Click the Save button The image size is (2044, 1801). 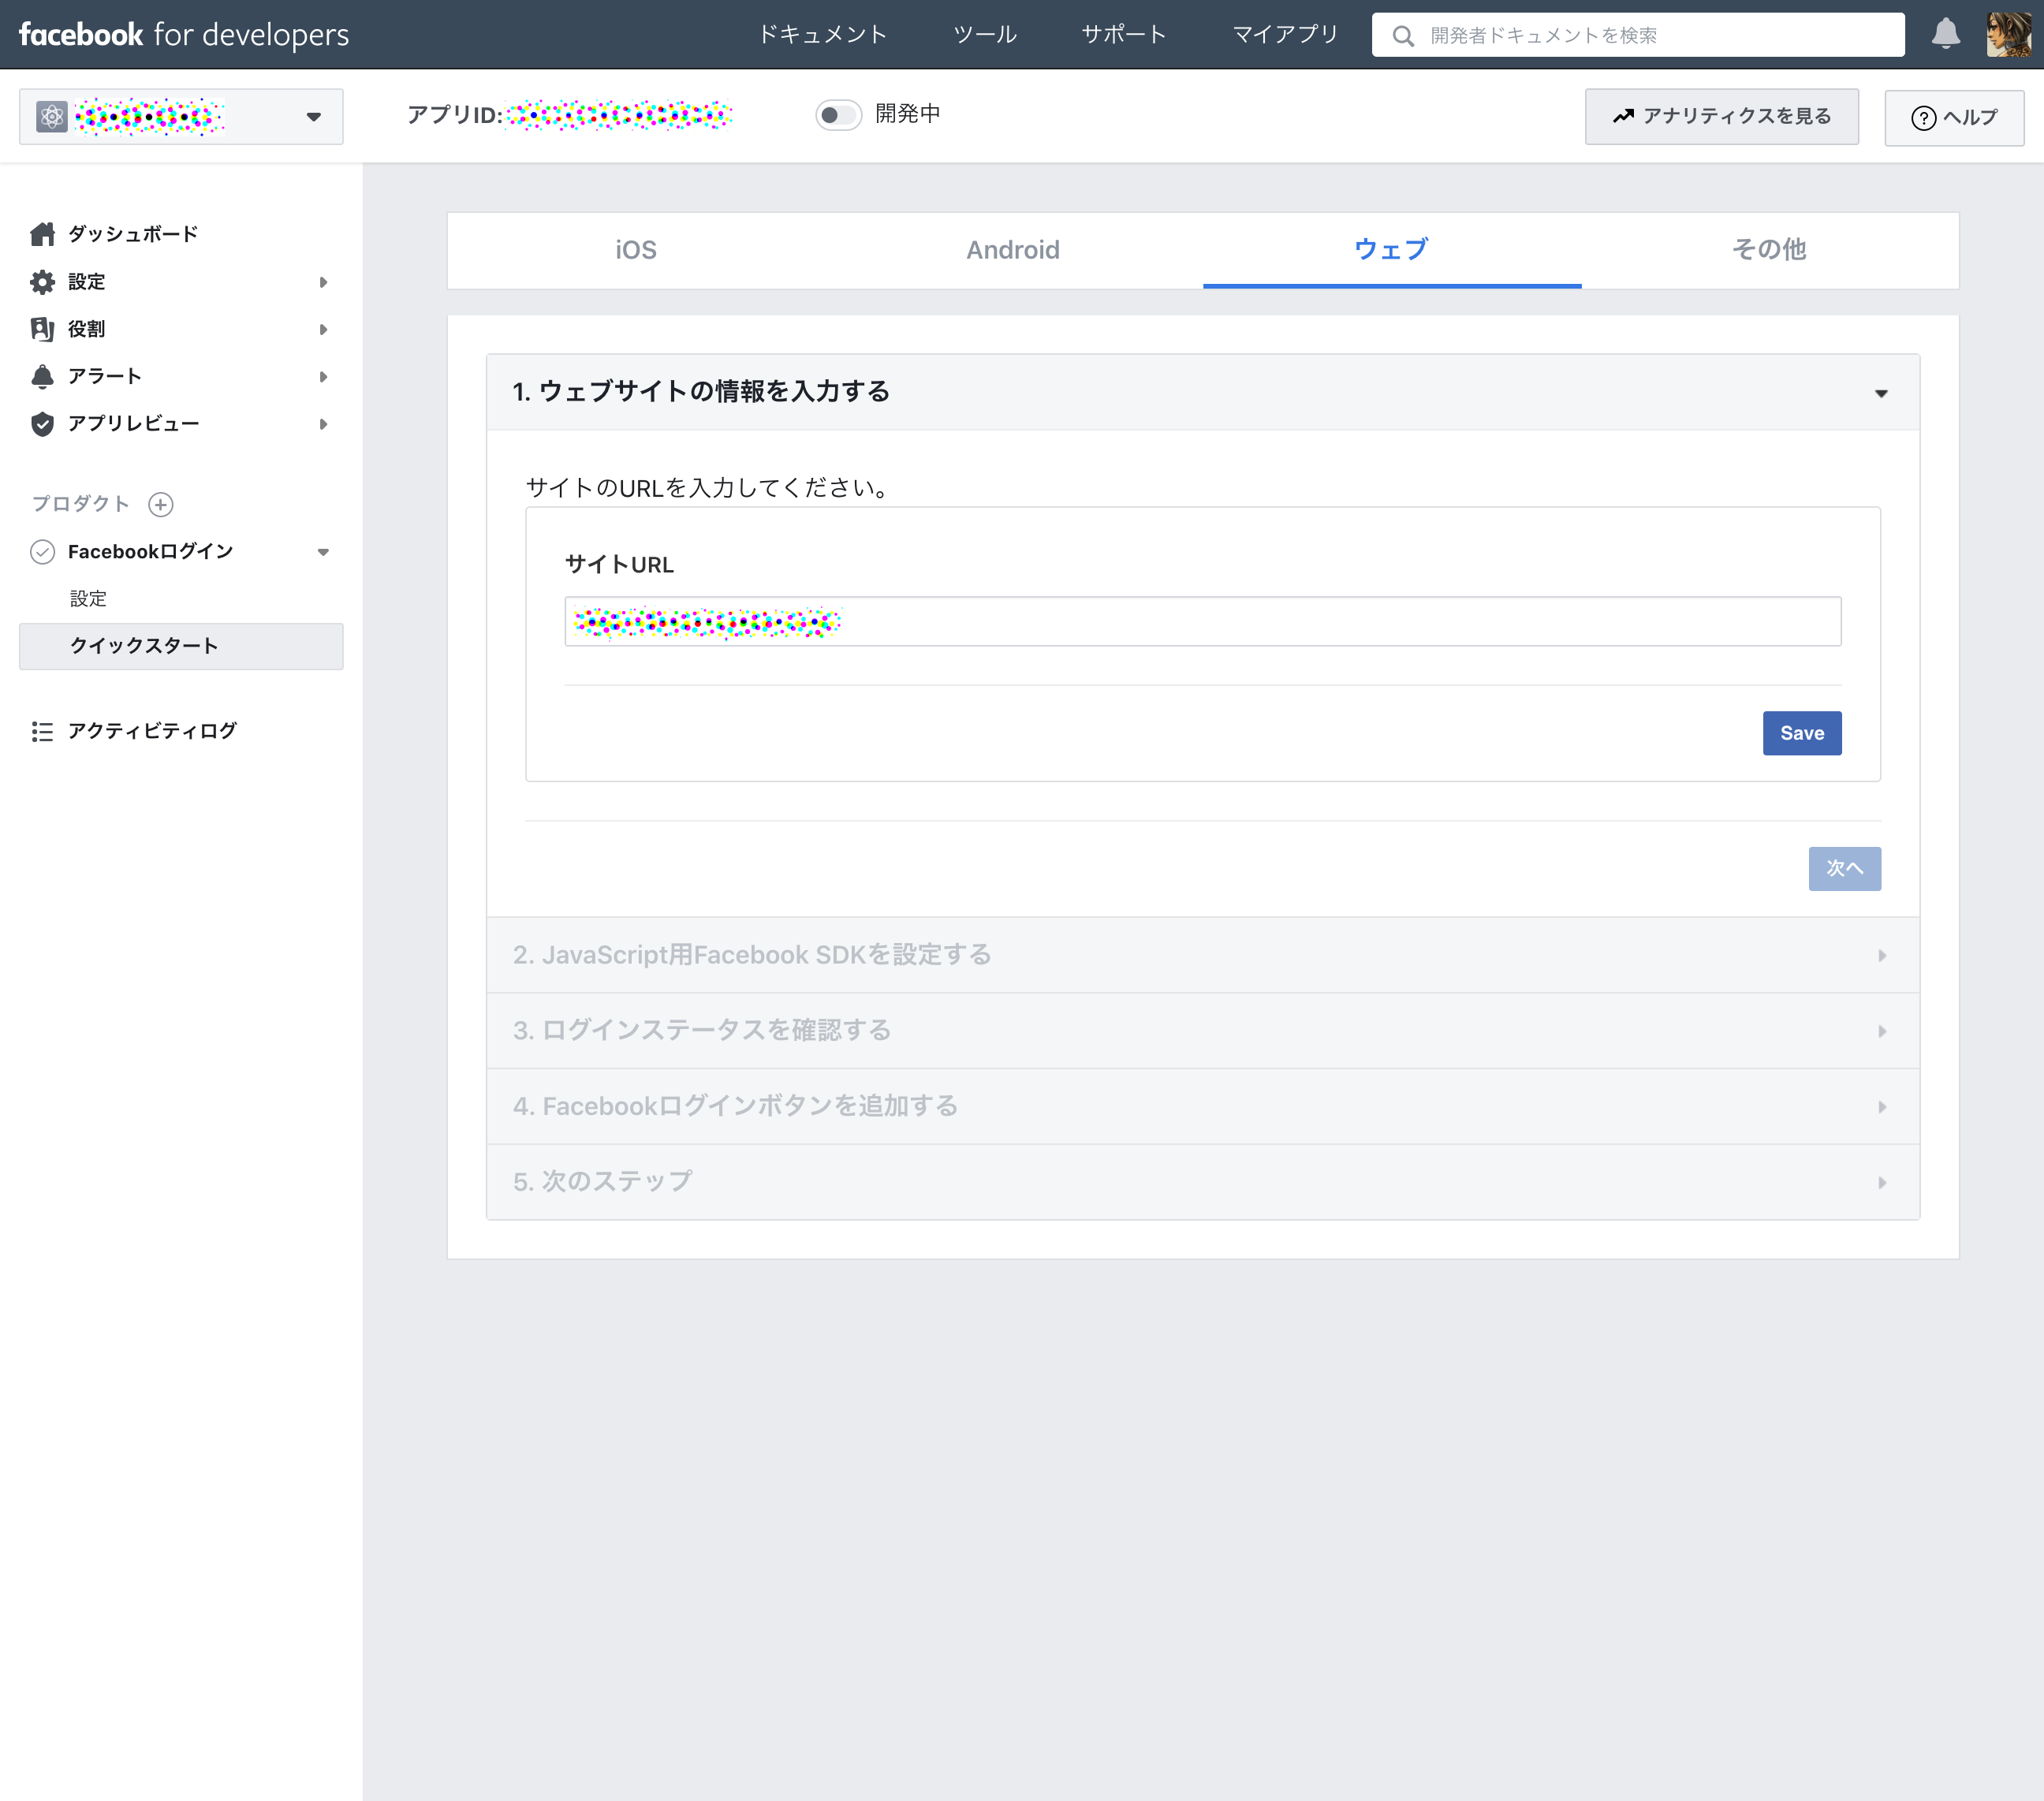click(1801, 733)
